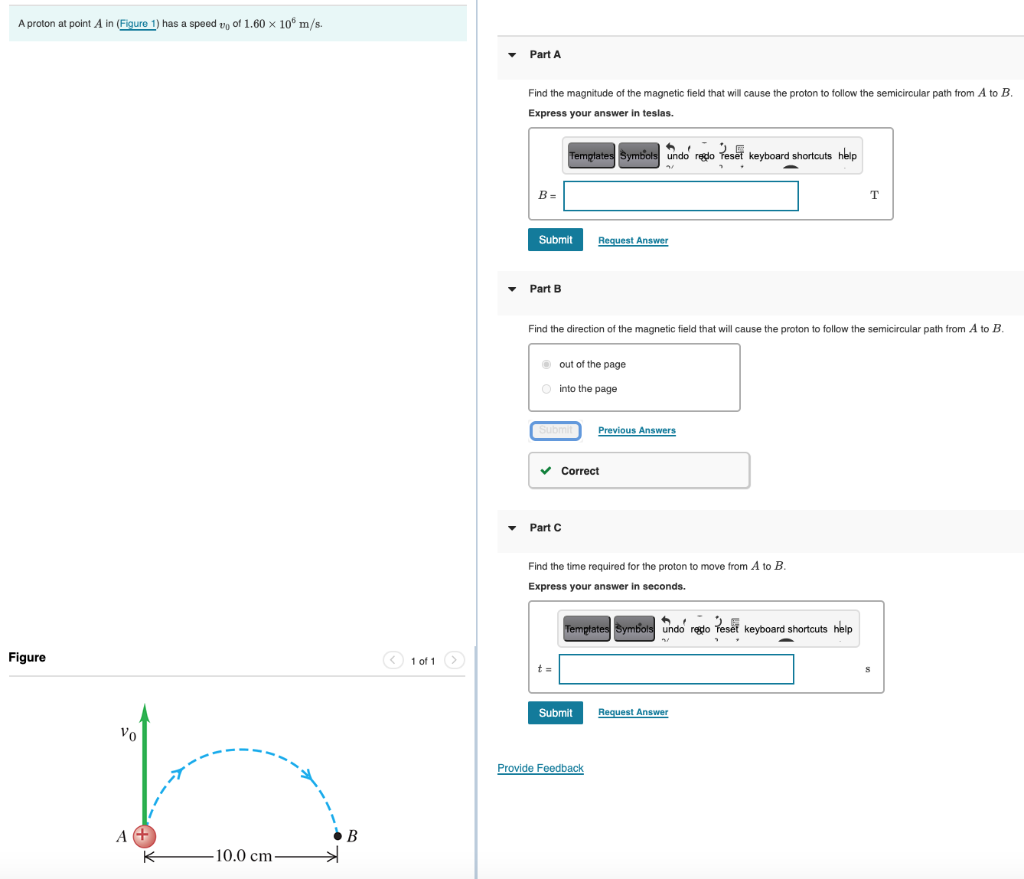Open help from Part A equation toolbar
Image resolution: width=1024 pixels, height=879 pixels.
[847, 155]
